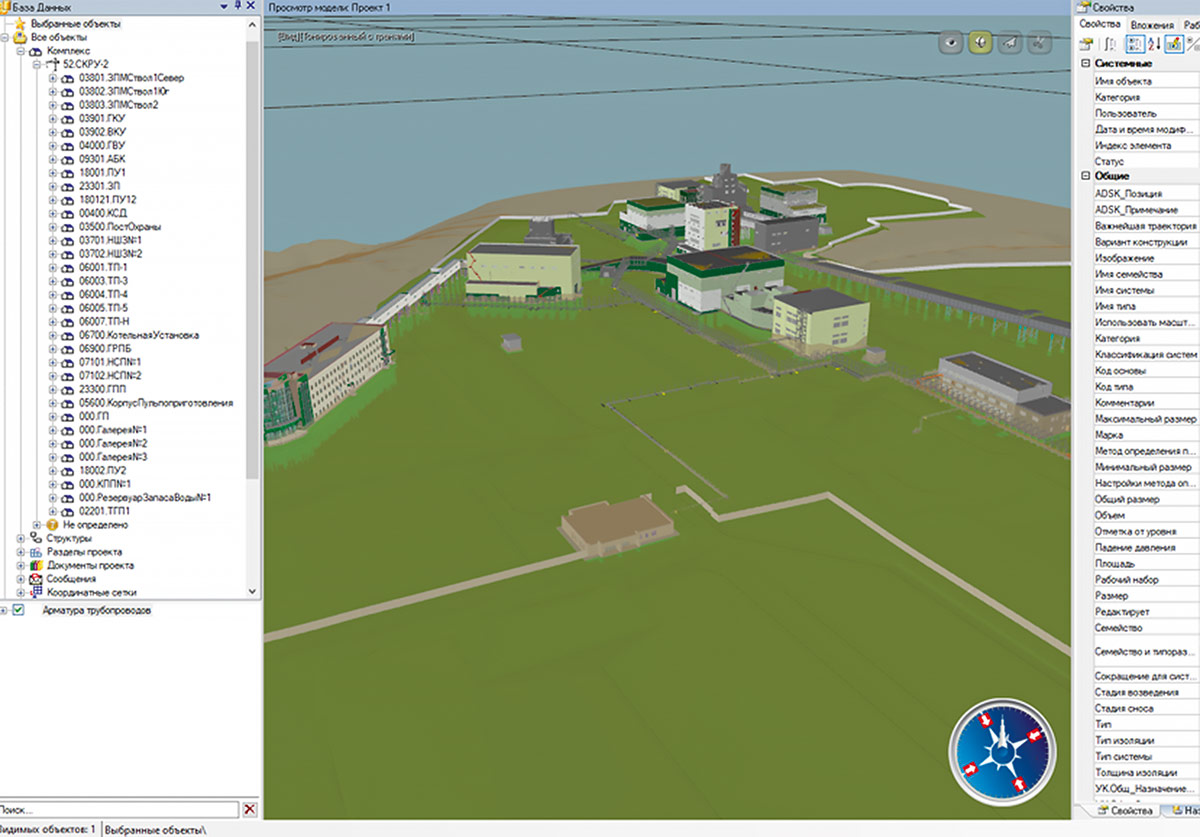The height and width of the screenshot is (837, 1200).
Task: Uncheck the Арматура трубопроводов checkbox
Action: tap(18, 610)
